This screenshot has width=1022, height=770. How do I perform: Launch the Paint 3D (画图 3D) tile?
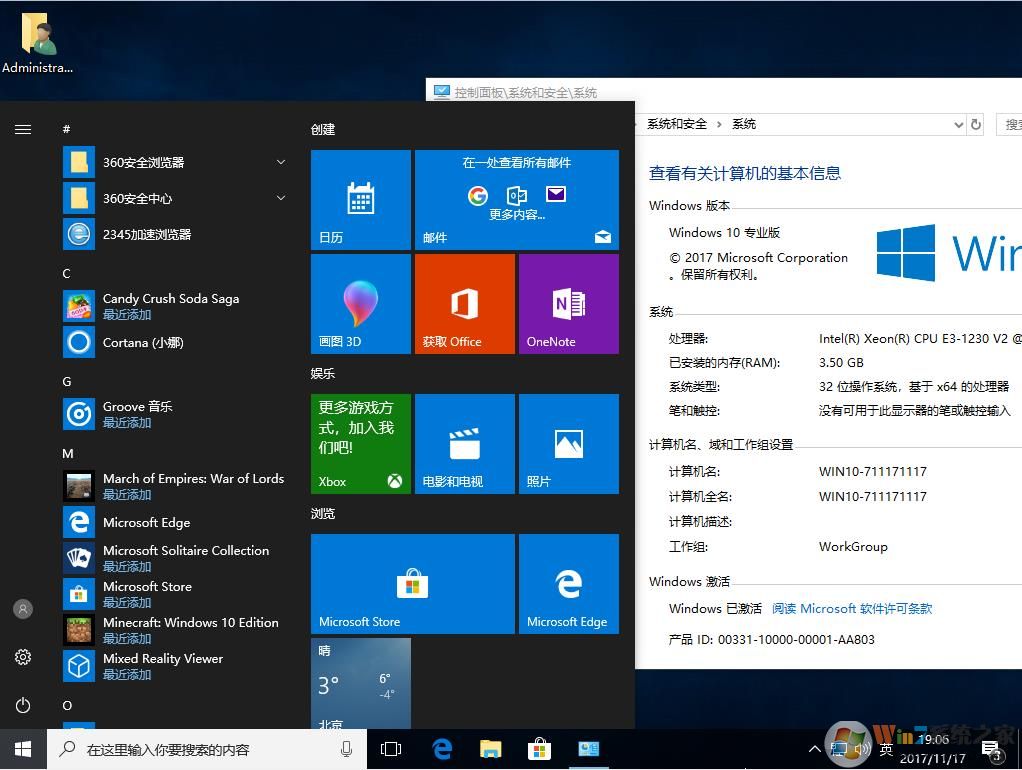tap(360, 303)
